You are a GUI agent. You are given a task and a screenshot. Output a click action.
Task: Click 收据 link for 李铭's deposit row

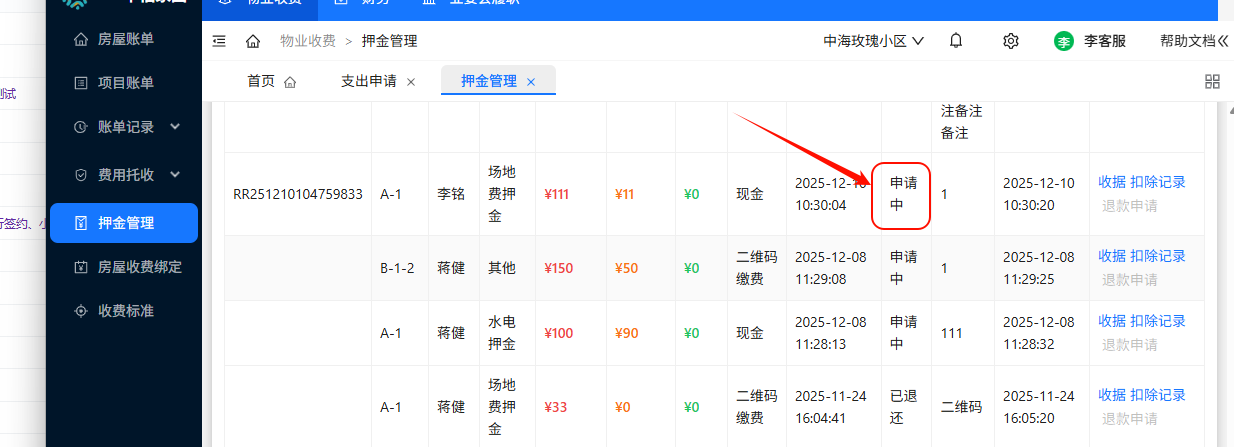click(1111, 182)
